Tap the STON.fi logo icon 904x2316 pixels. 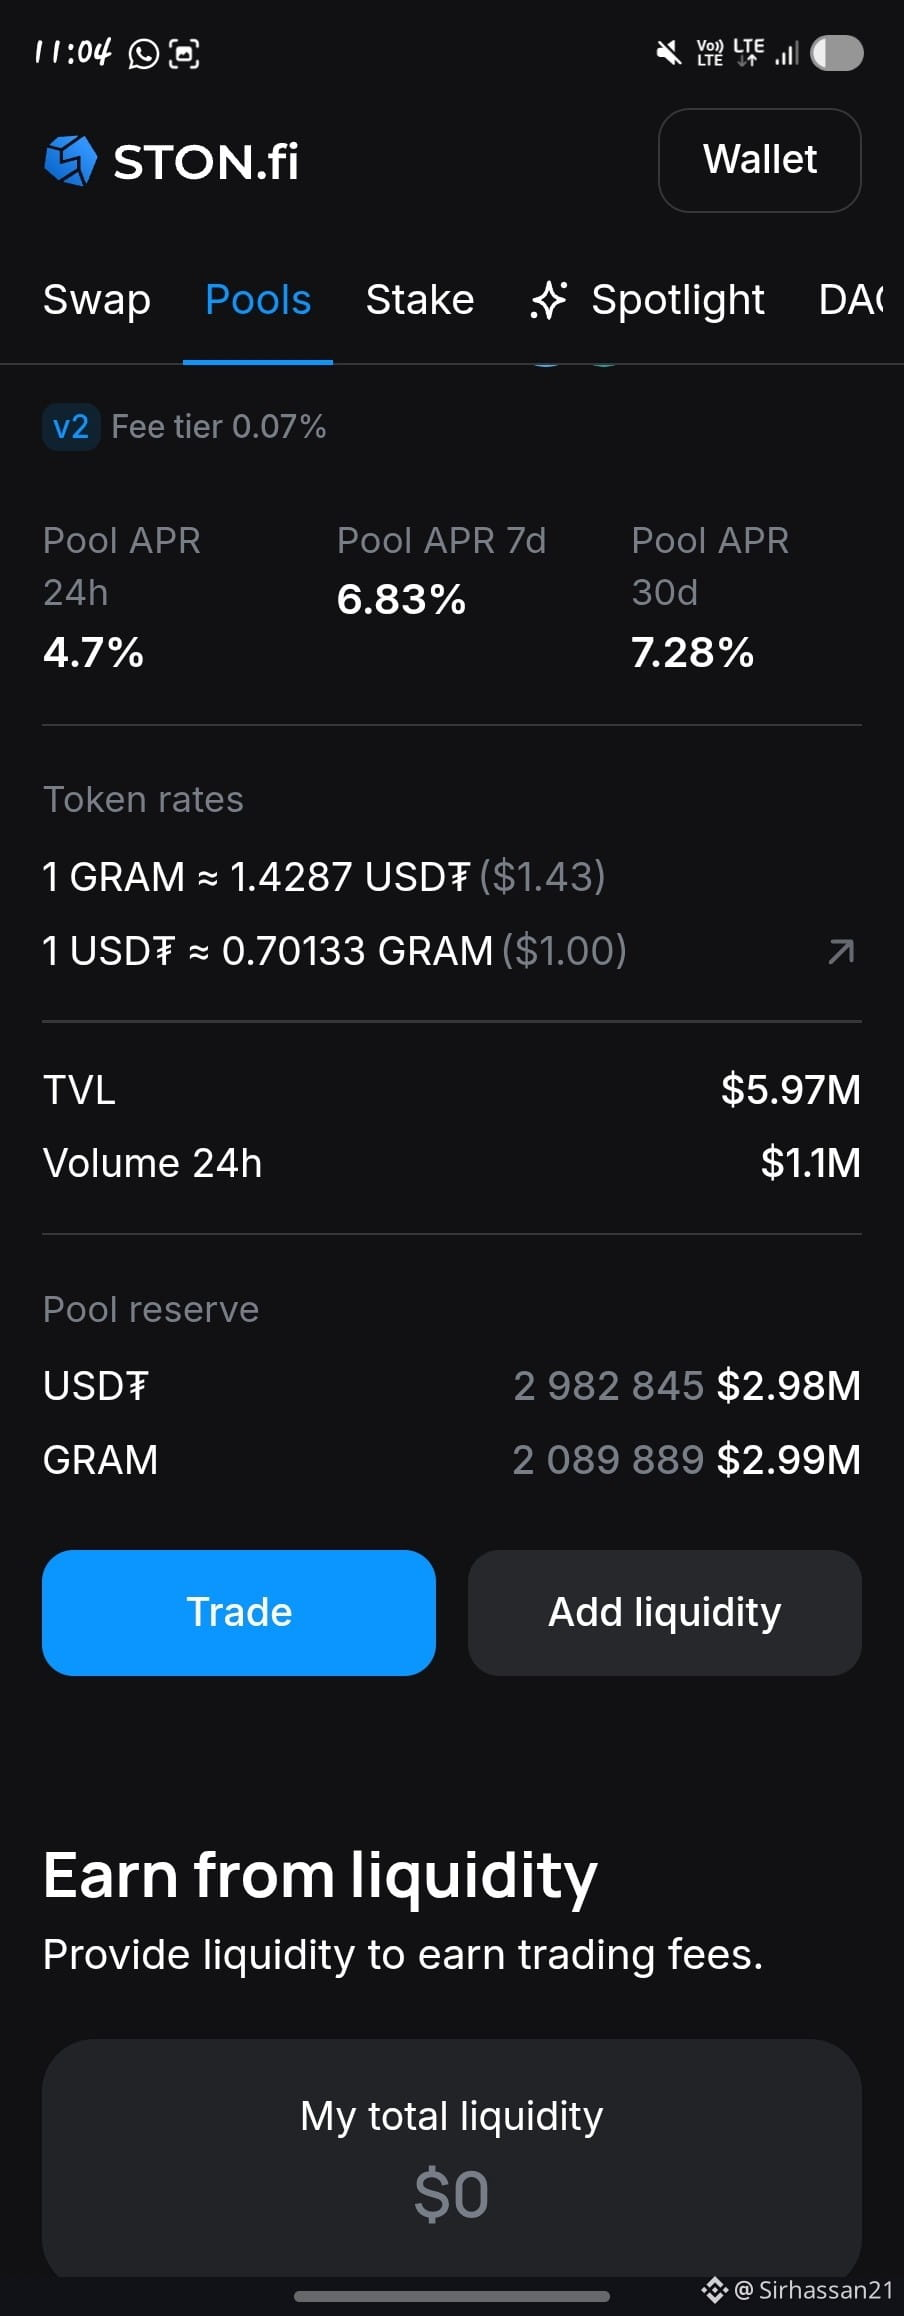click(71, 161)
